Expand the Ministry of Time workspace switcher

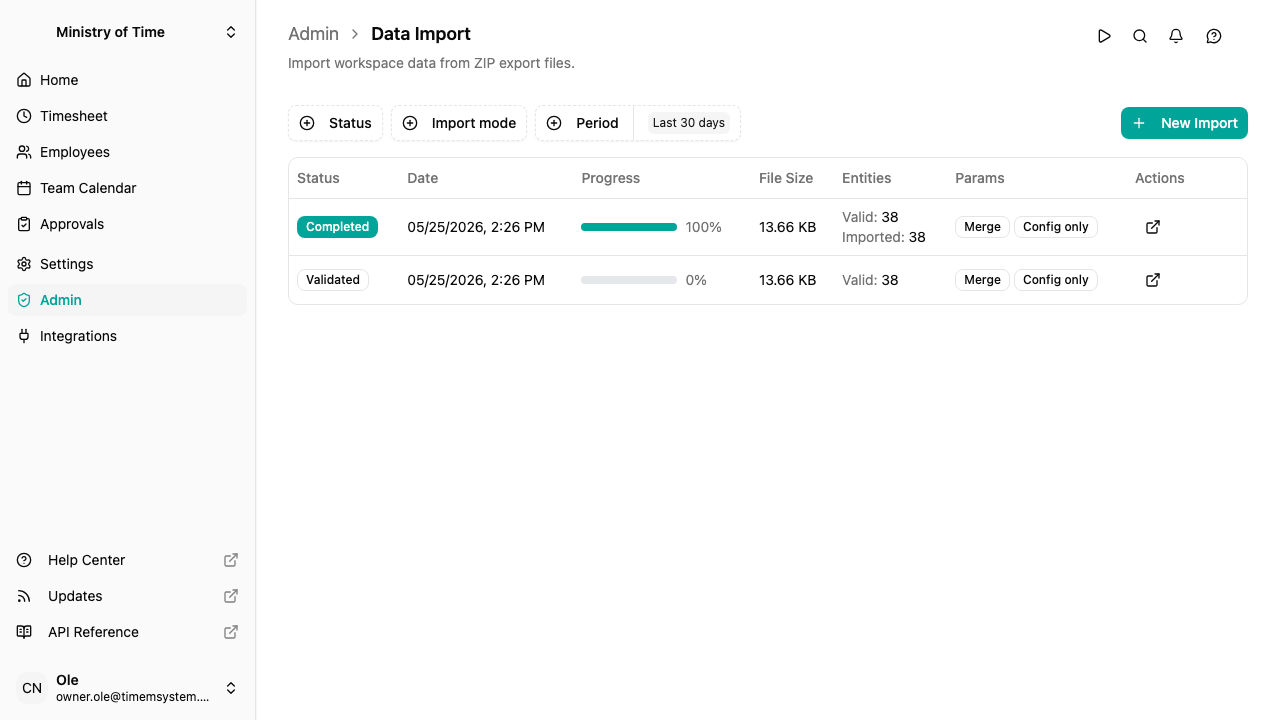tap(231, 32)
